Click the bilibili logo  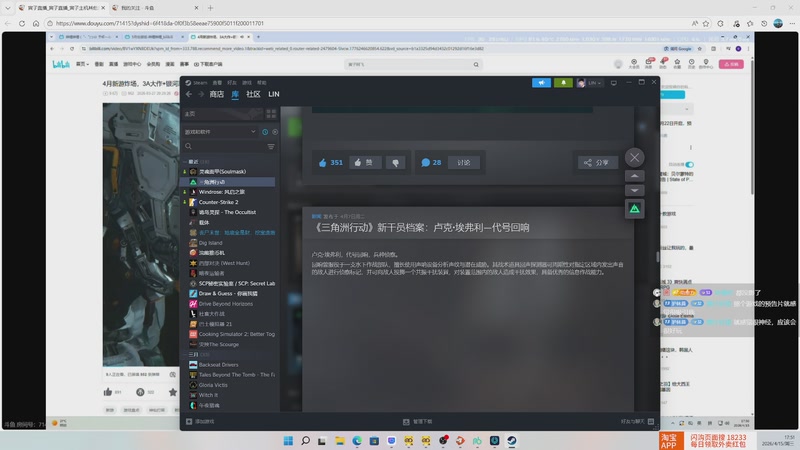pos(61,64)
